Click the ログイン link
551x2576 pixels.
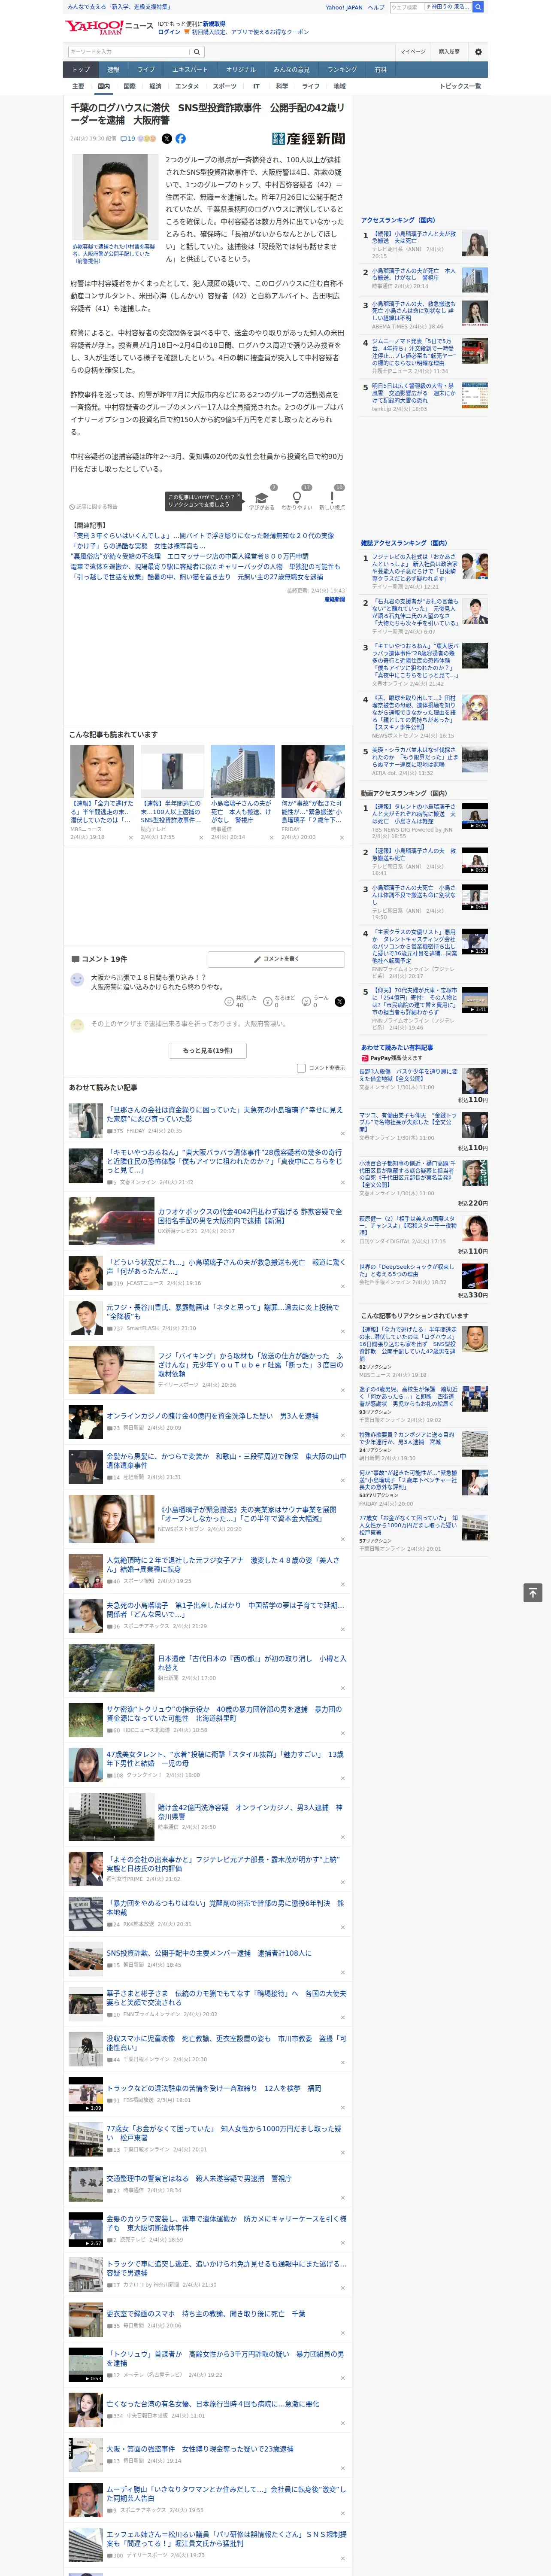(x=169, y=32)
